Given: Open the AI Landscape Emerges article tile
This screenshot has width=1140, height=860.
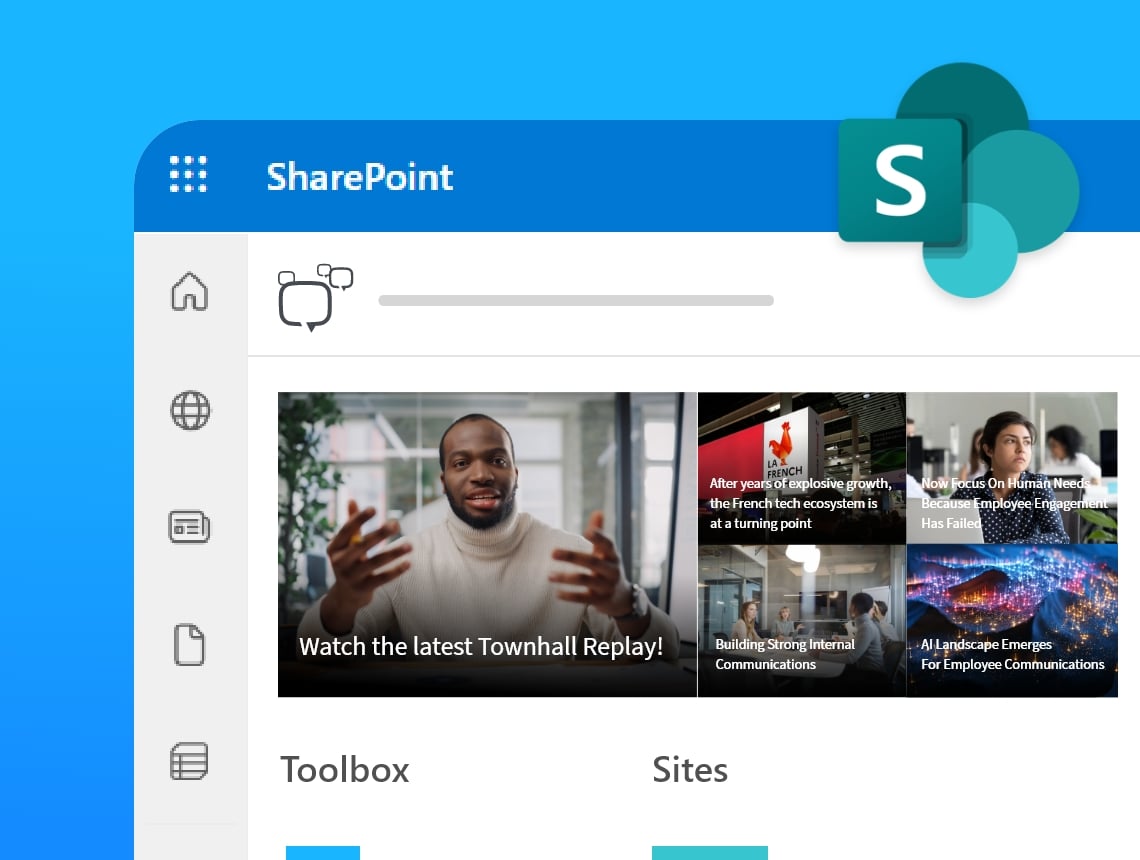Looking at the screenshot, I should click(x=1012, y=621).
